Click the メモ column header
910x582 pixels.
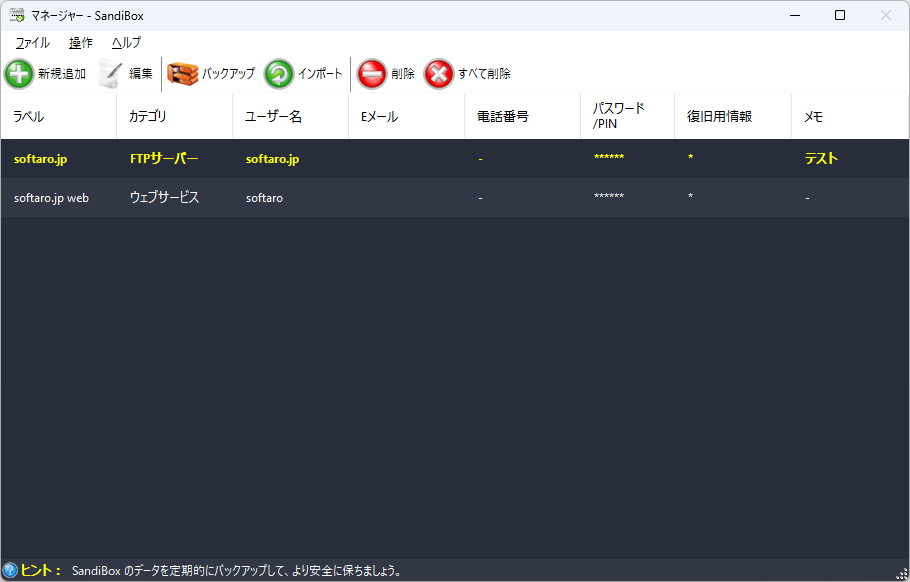coord(850,116)
